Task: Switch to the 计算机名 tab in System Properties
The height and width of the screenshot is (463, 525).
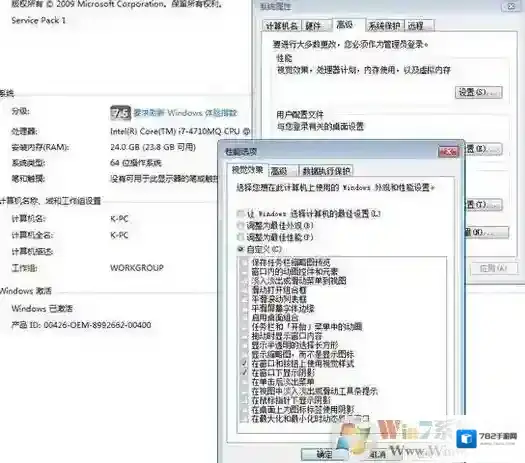Action: [282, 26]
